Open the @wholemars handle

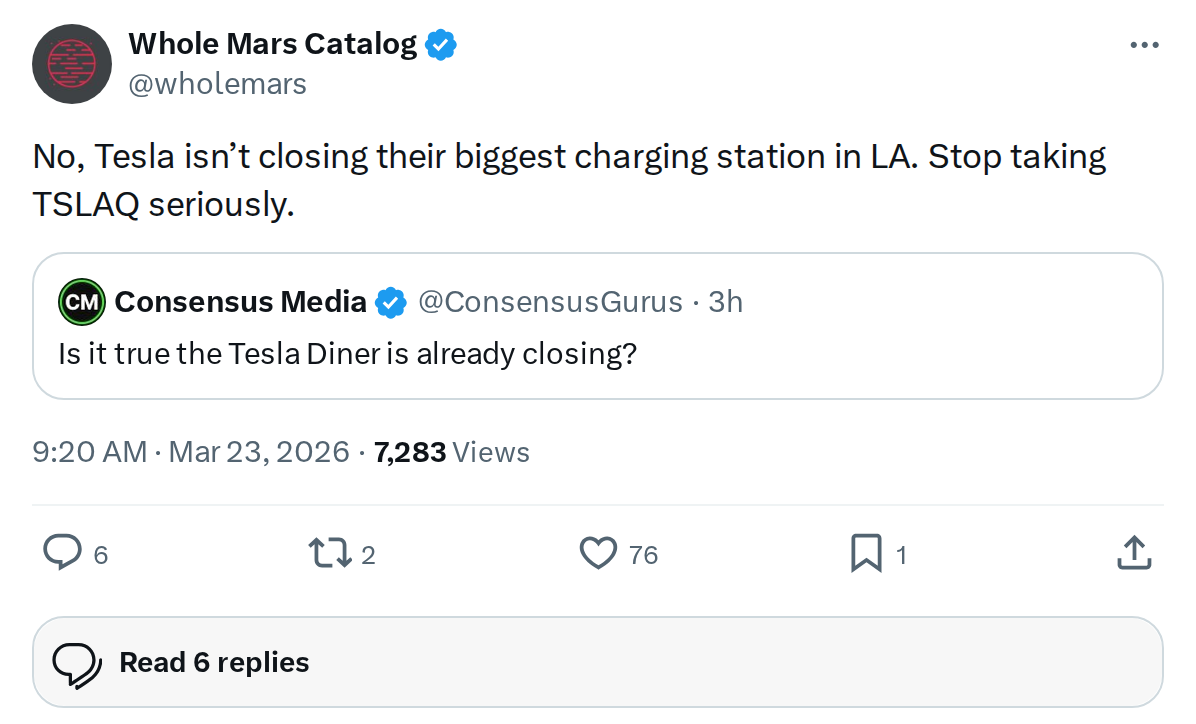(220, 84)
